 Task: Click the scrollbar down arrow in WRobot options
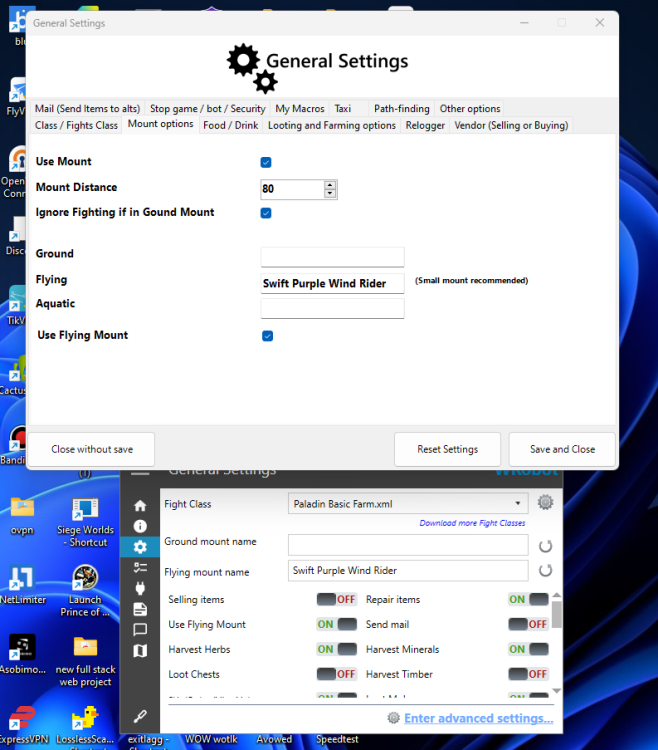click(557, 691)
